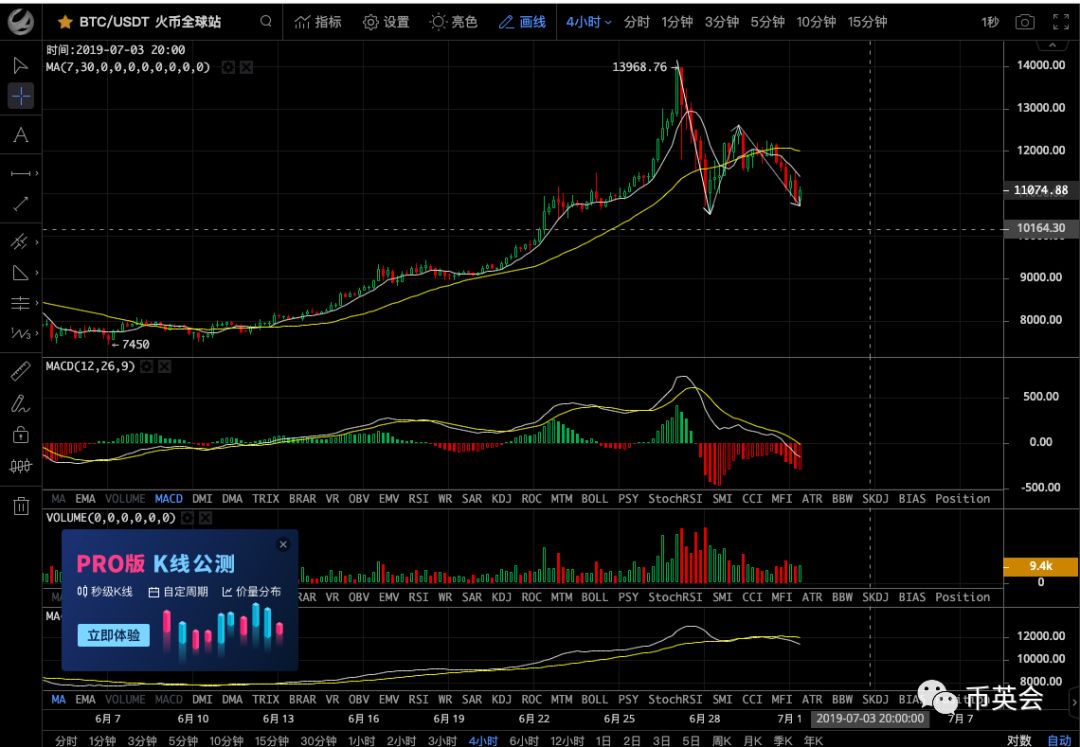Click the 2019-07-03 20:00:00 time label
This screenshot has height=747, width=1080.
click(x=870, y=719)
